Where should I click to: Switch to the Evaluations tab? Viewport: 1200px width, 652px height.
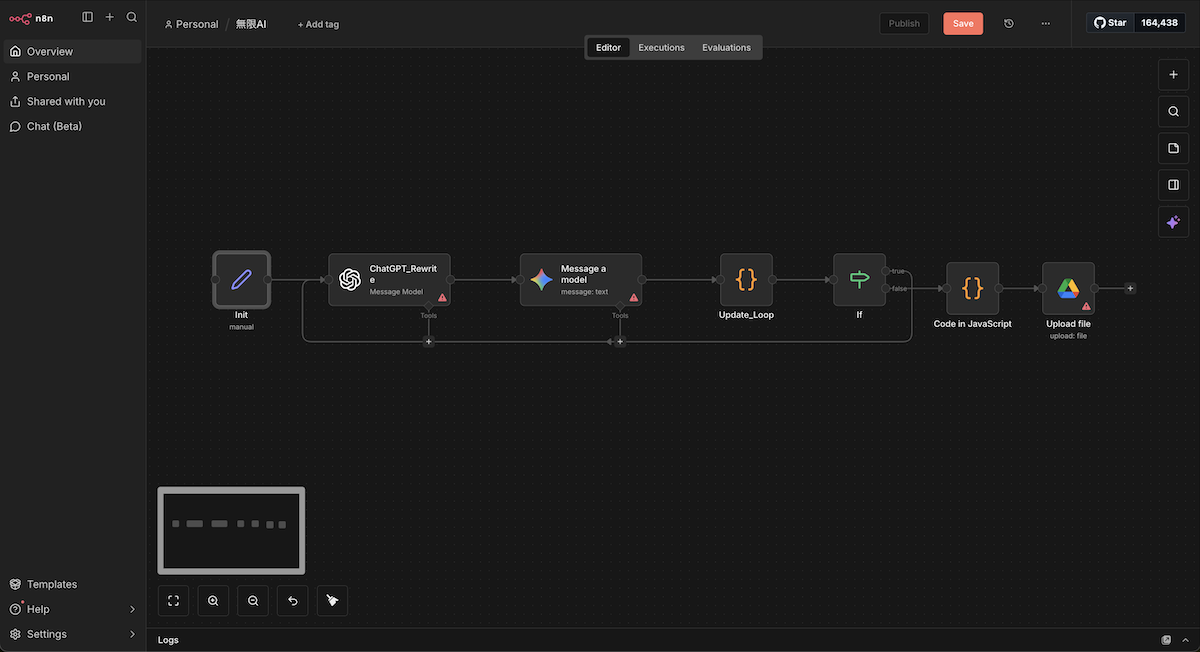[x=726, y=48]
